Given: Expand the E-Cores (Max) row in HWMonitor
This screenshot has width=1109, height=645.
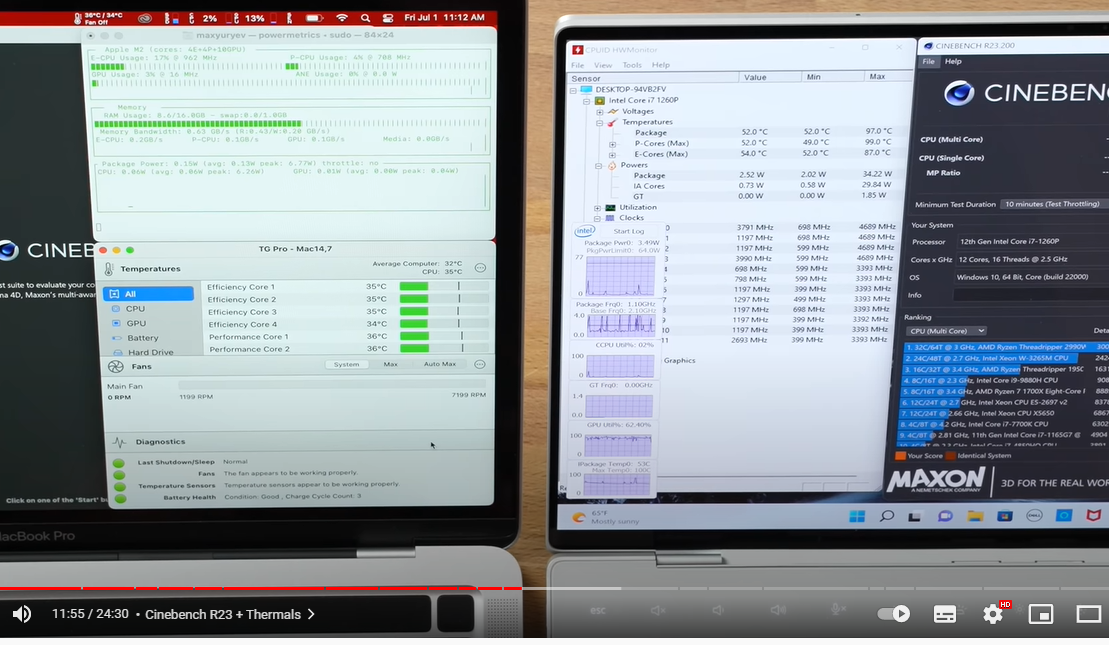Looking at the screenshot, I should coord(612,154).
